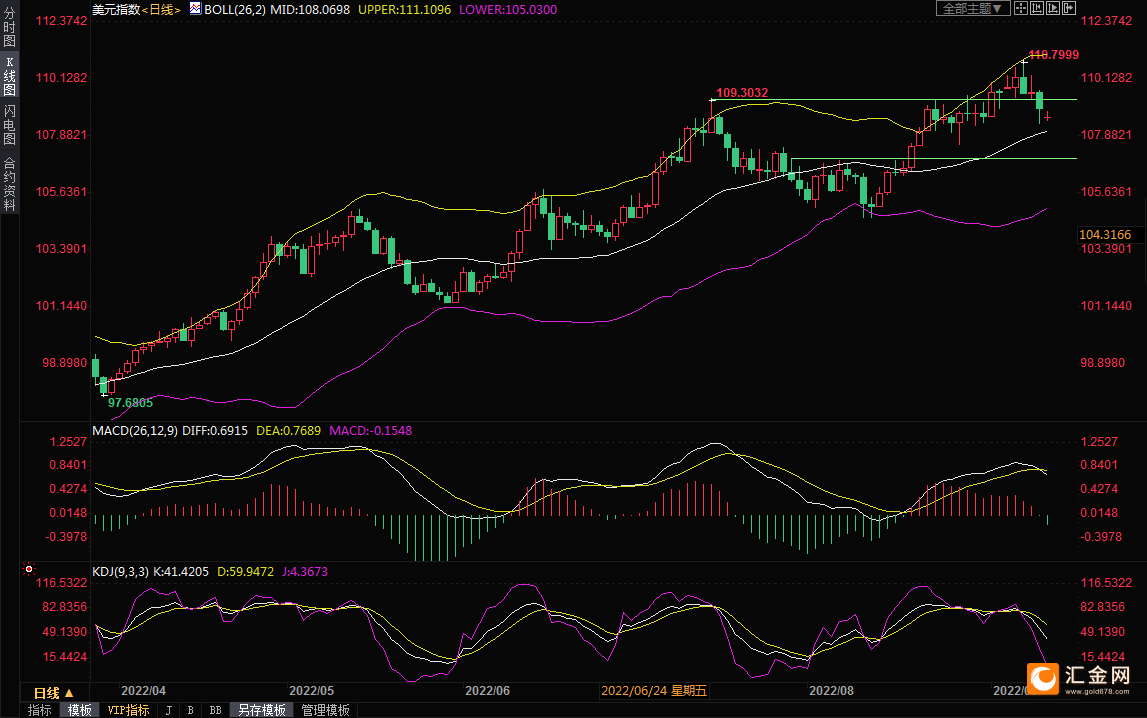The height and width of the screenshot is (718, 1147).
Task: Select the 模板 bottom tab
Action: coord(80,710)
